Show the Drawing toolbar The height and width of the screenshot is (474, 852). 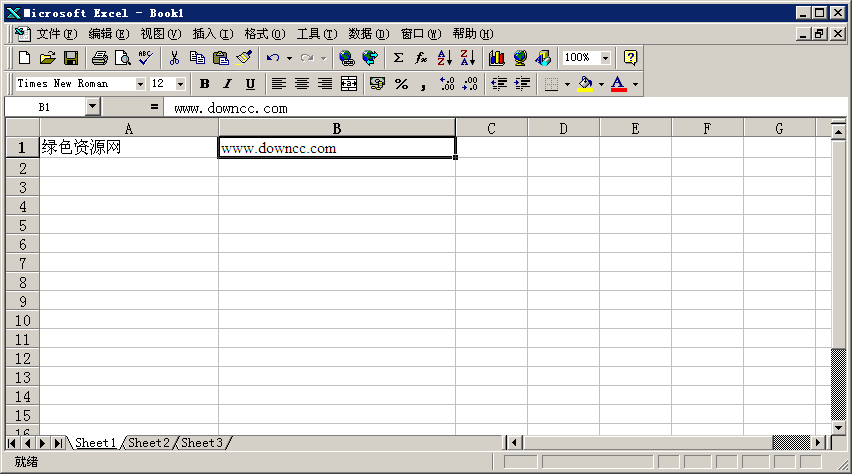click(x=543, y=58)
